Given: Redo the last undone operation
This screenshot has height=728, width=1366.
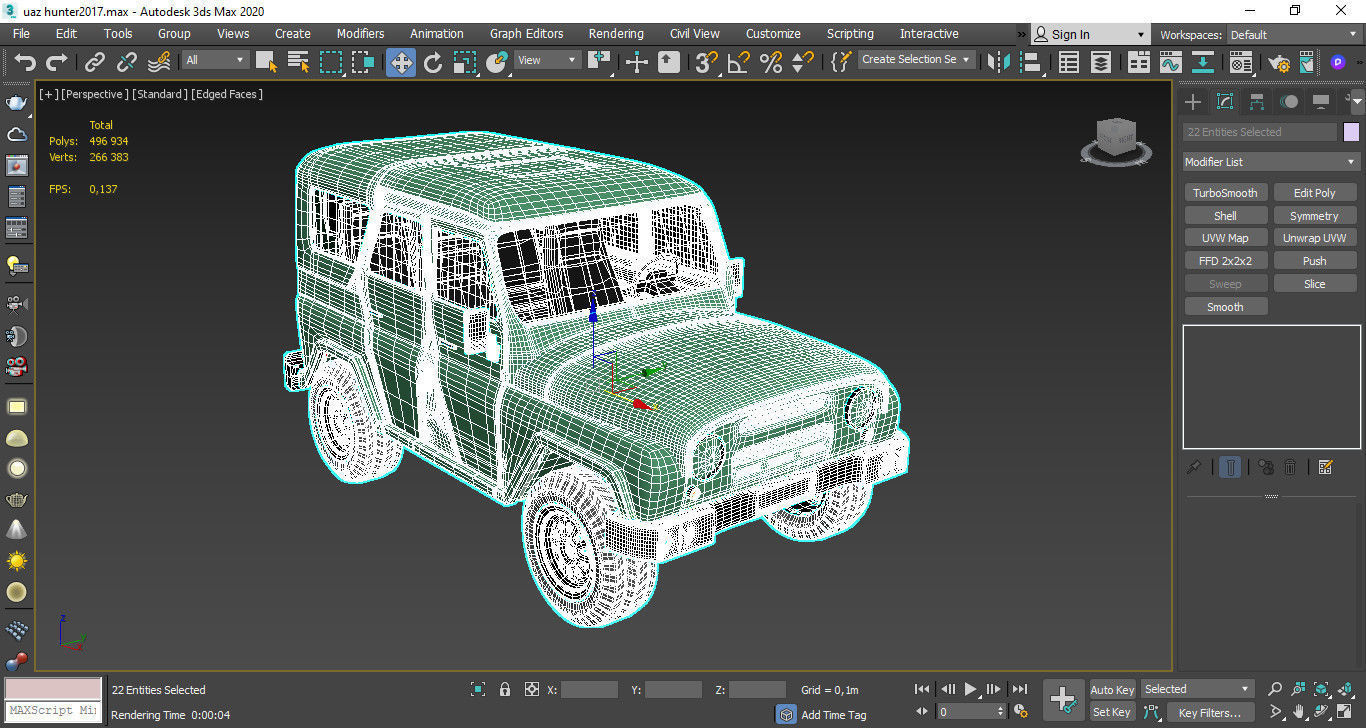Looking at the screenshot, I should click(x=57, y=62).
